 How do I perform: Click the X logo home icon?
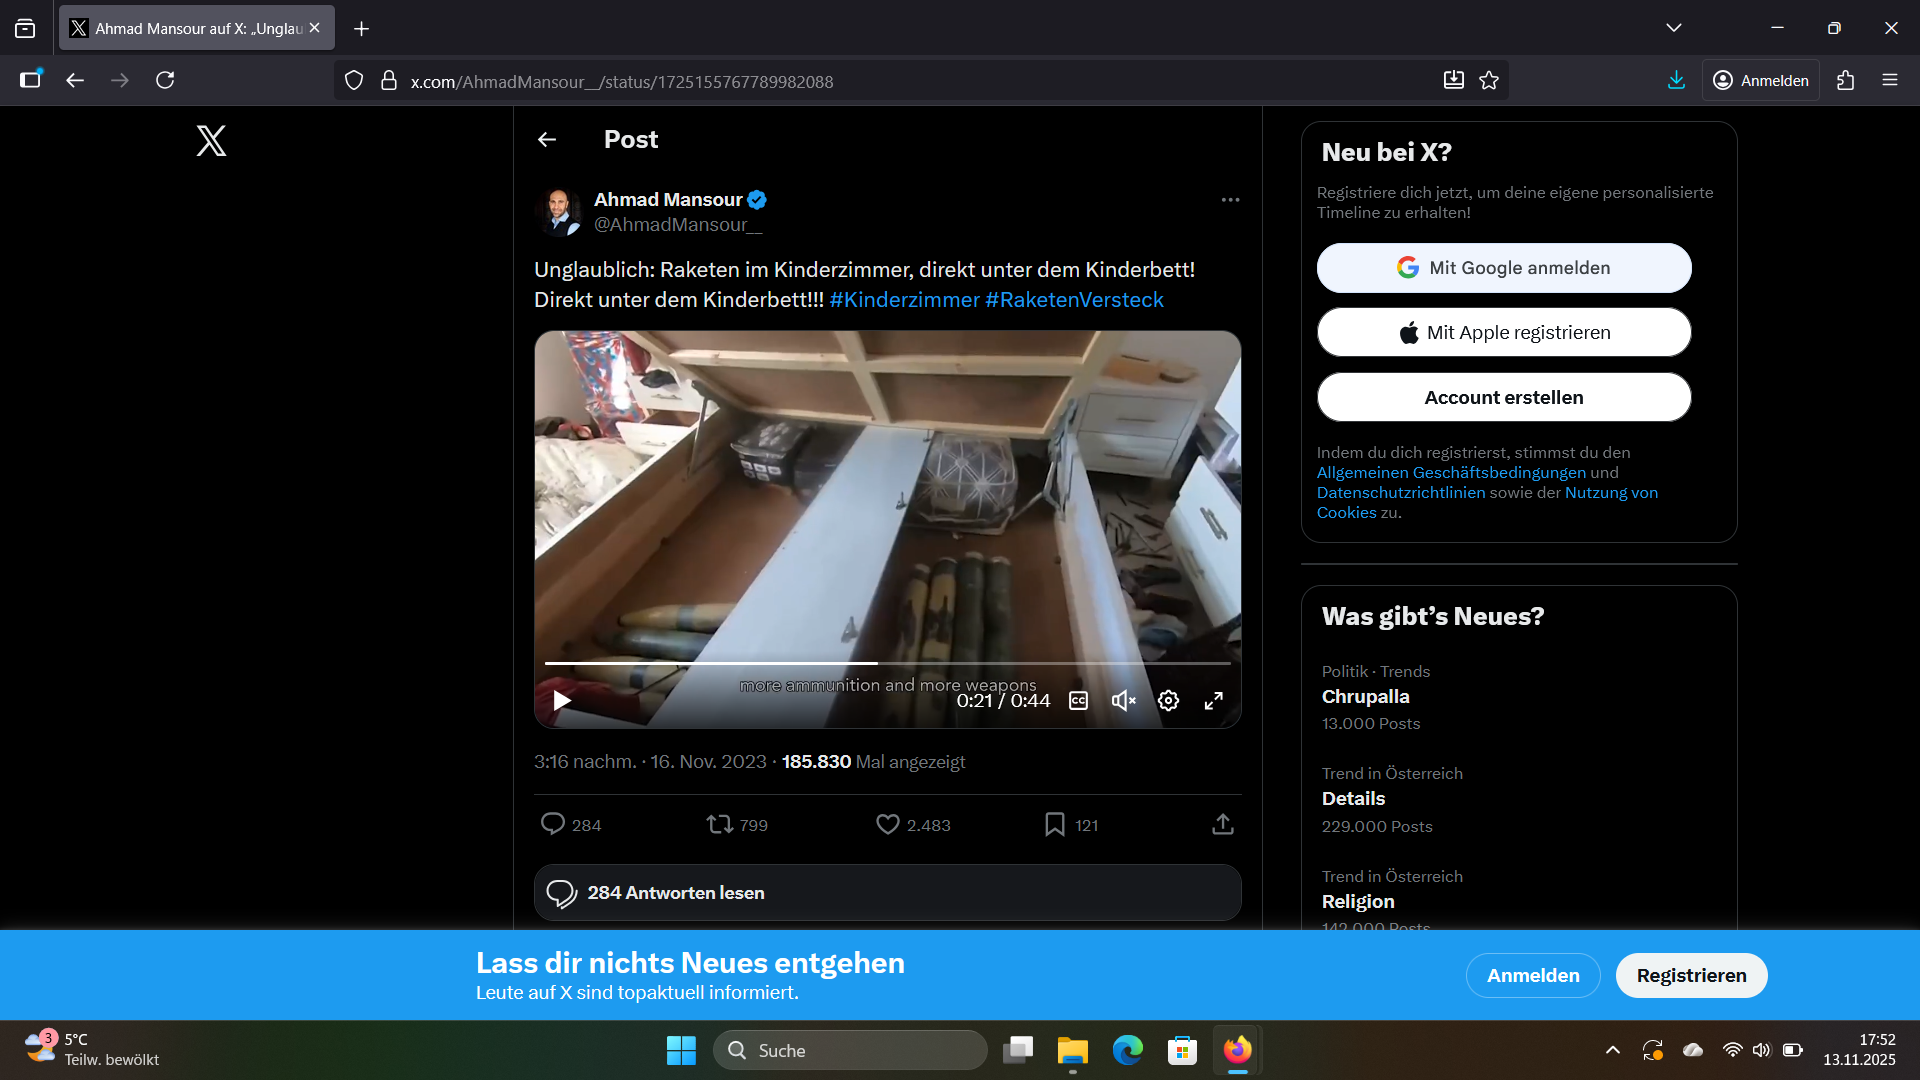(x=211, y=141)
